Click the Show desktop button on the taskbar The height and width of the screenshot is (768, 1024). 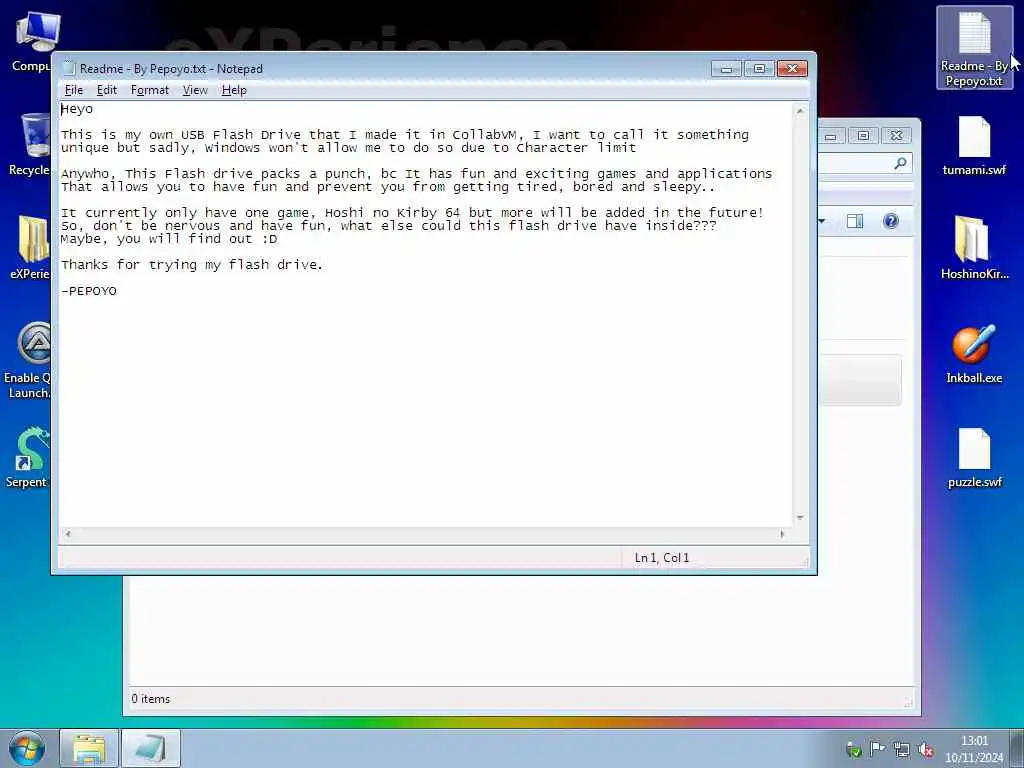point(1017,748)
